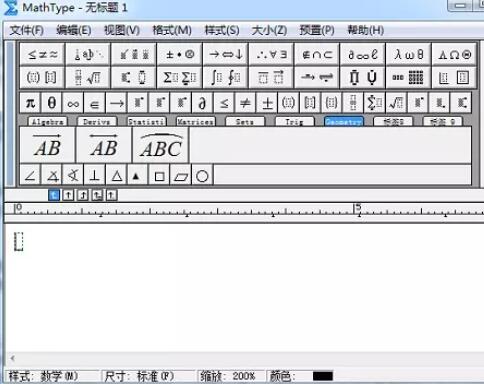Switch to the Derivs tab
The image size is (484, 384).
coord(97,122)
